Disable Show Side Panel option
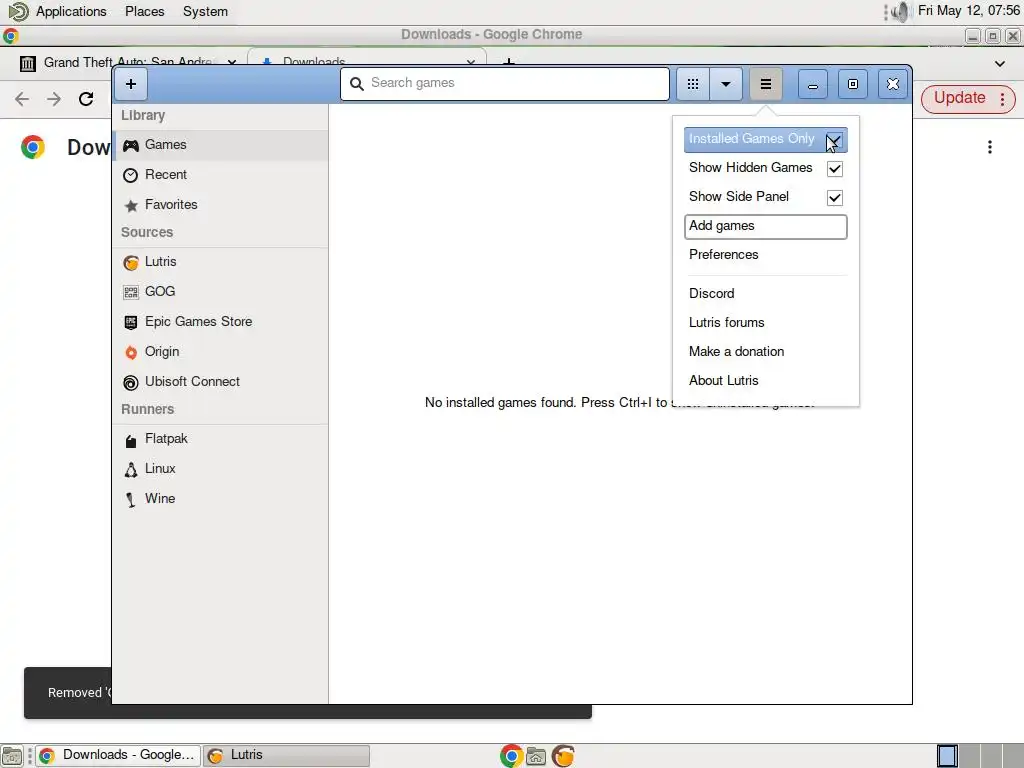This screenshot has height=768, width=1024. click(834, 197)
